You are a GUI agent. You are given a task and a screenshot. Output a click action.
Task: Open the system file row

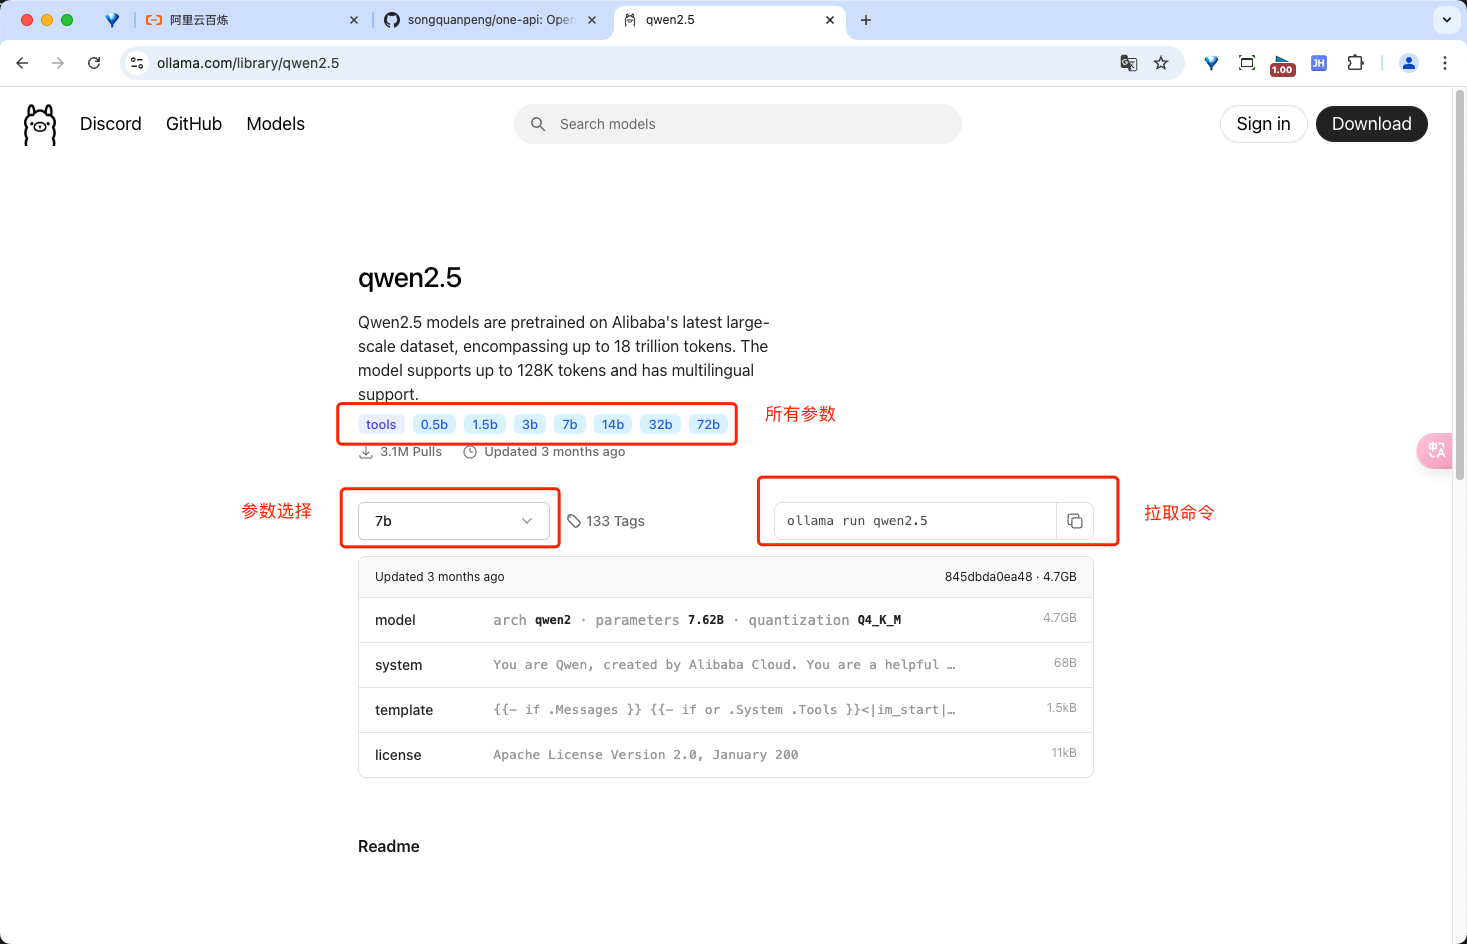pyautogui.click(x=726, y=665)
